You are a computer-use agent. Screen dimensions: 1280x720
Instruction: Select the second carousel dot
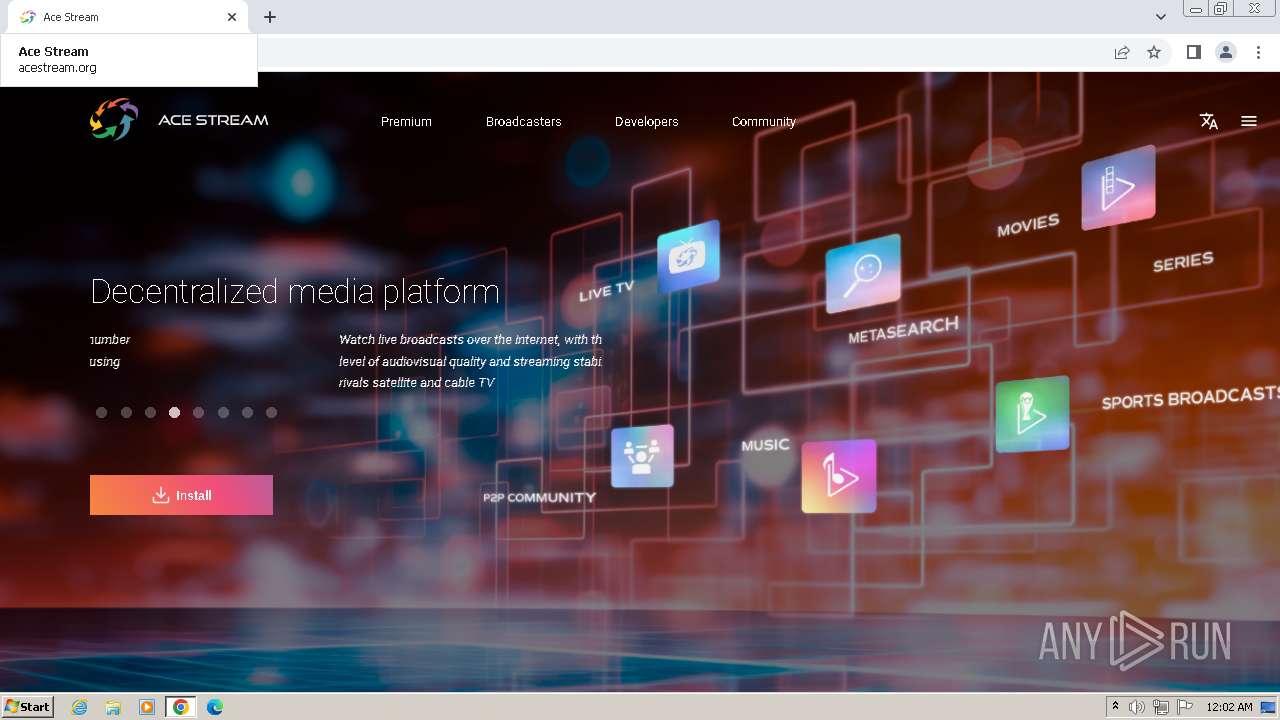click(126, 412)
